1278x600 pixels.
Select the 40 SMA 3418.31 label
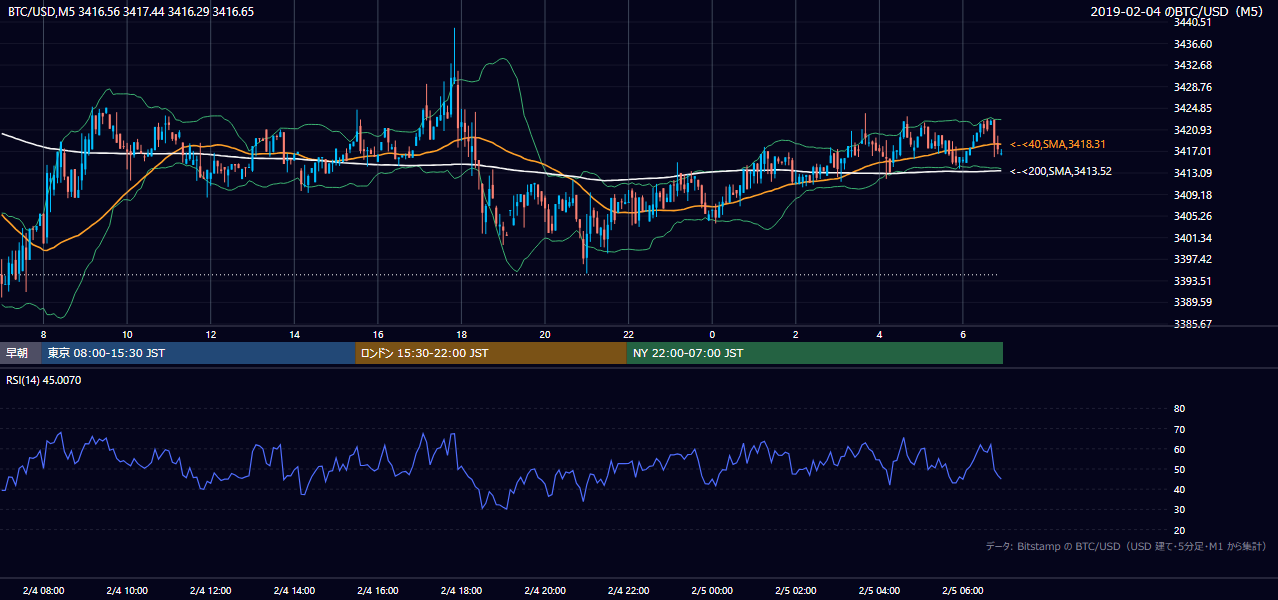[x=1060, y=145]
